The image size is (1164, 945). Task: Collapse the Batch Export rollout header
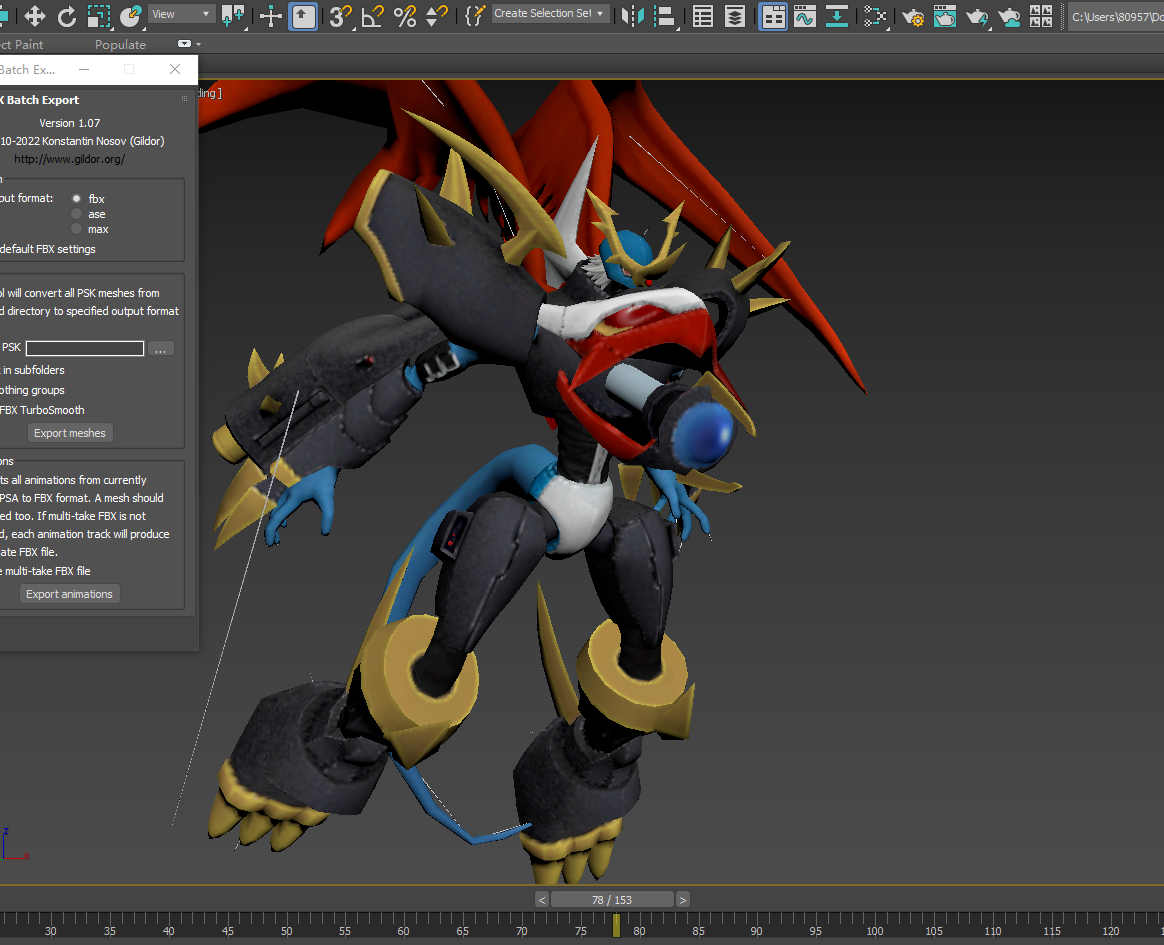coord(42,99)
